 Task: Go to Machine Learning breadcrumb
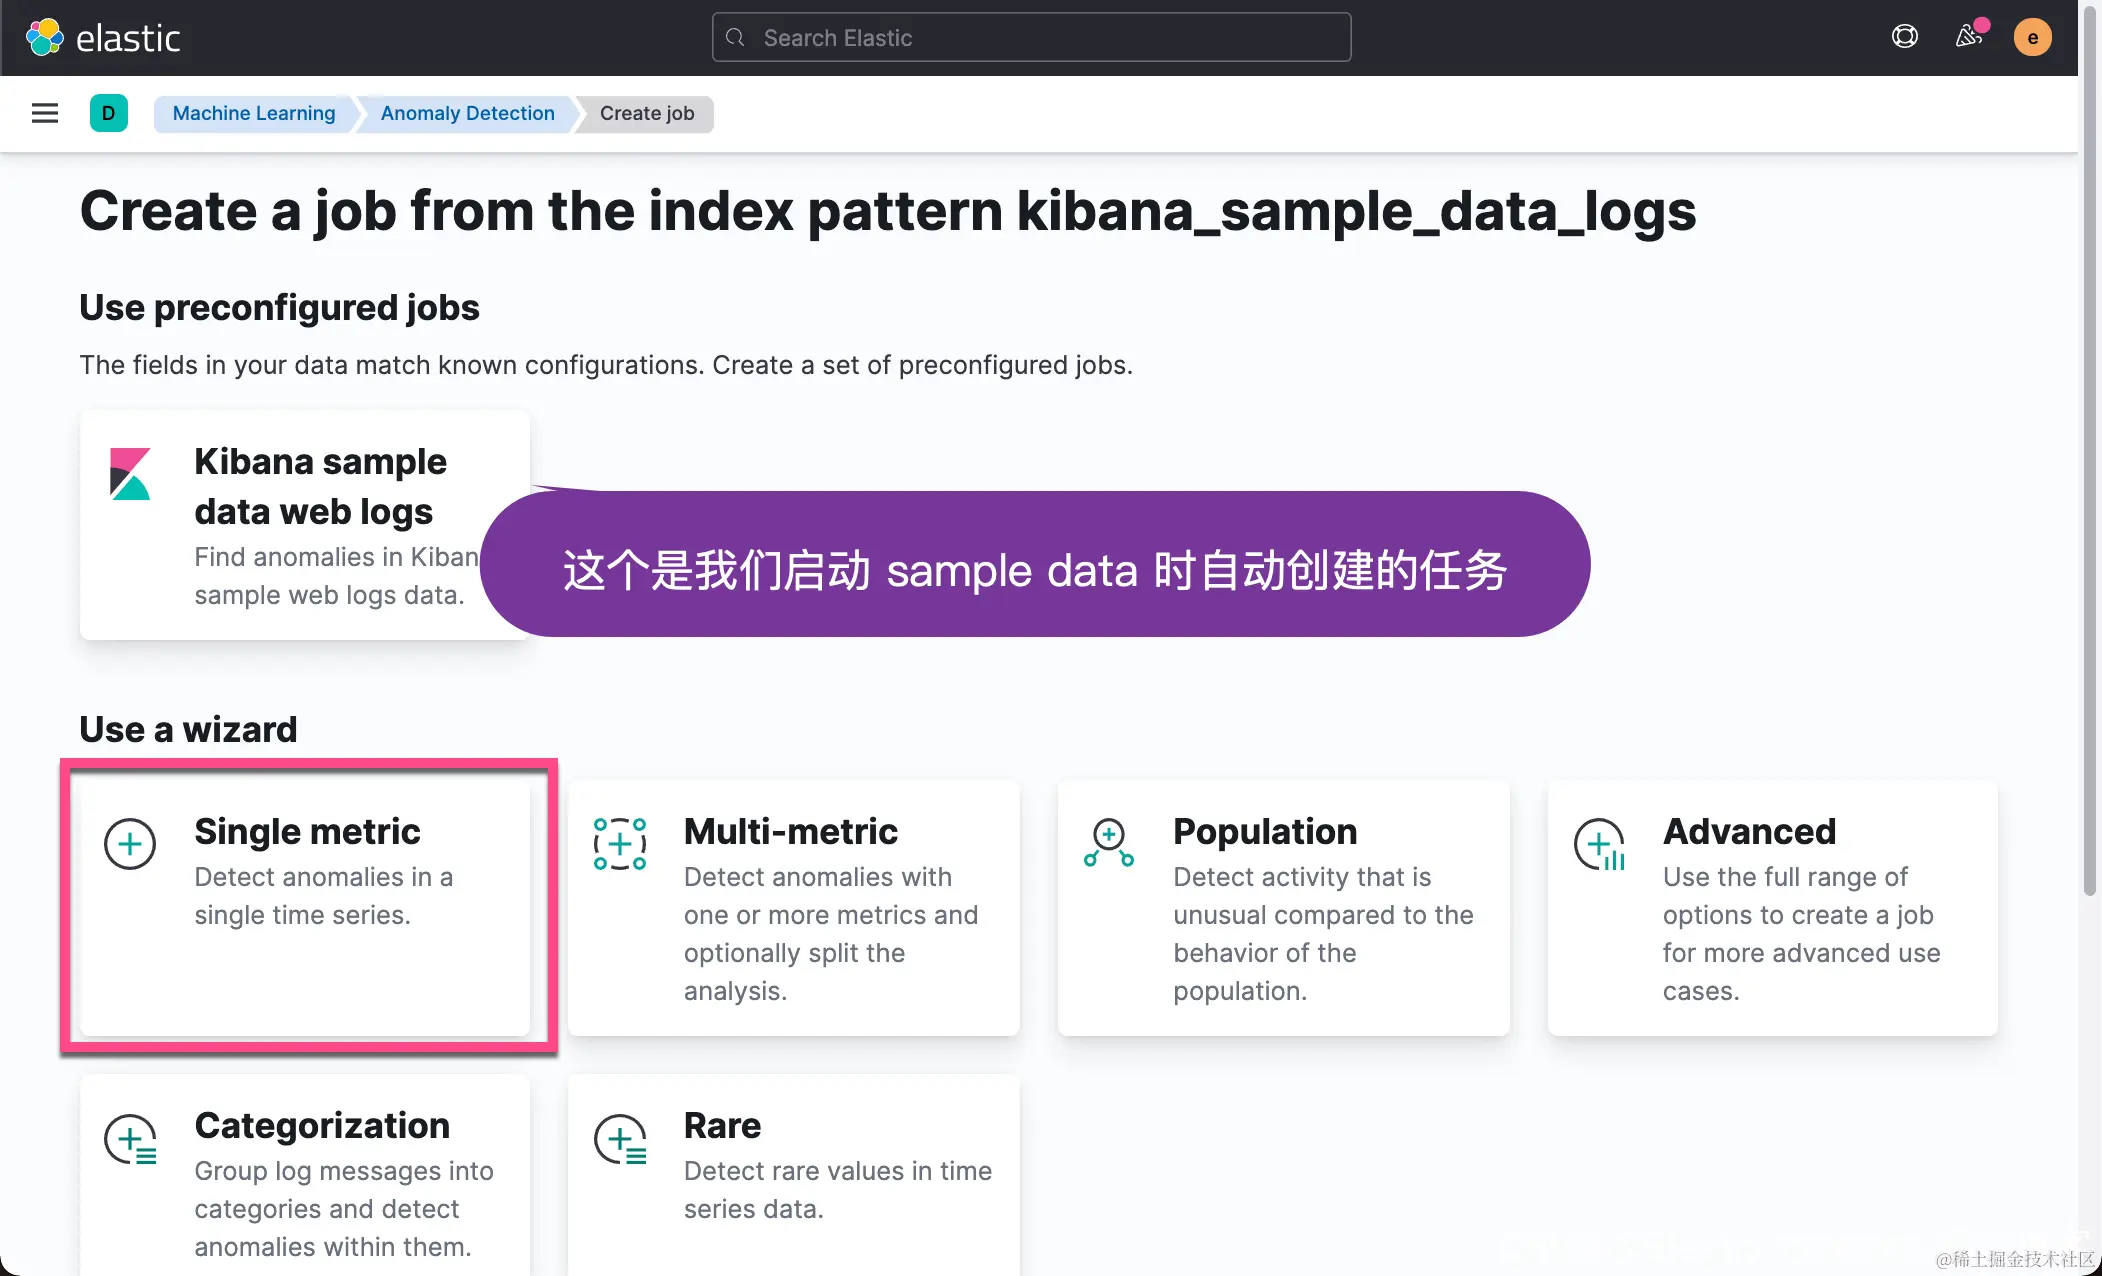(254, 113)
